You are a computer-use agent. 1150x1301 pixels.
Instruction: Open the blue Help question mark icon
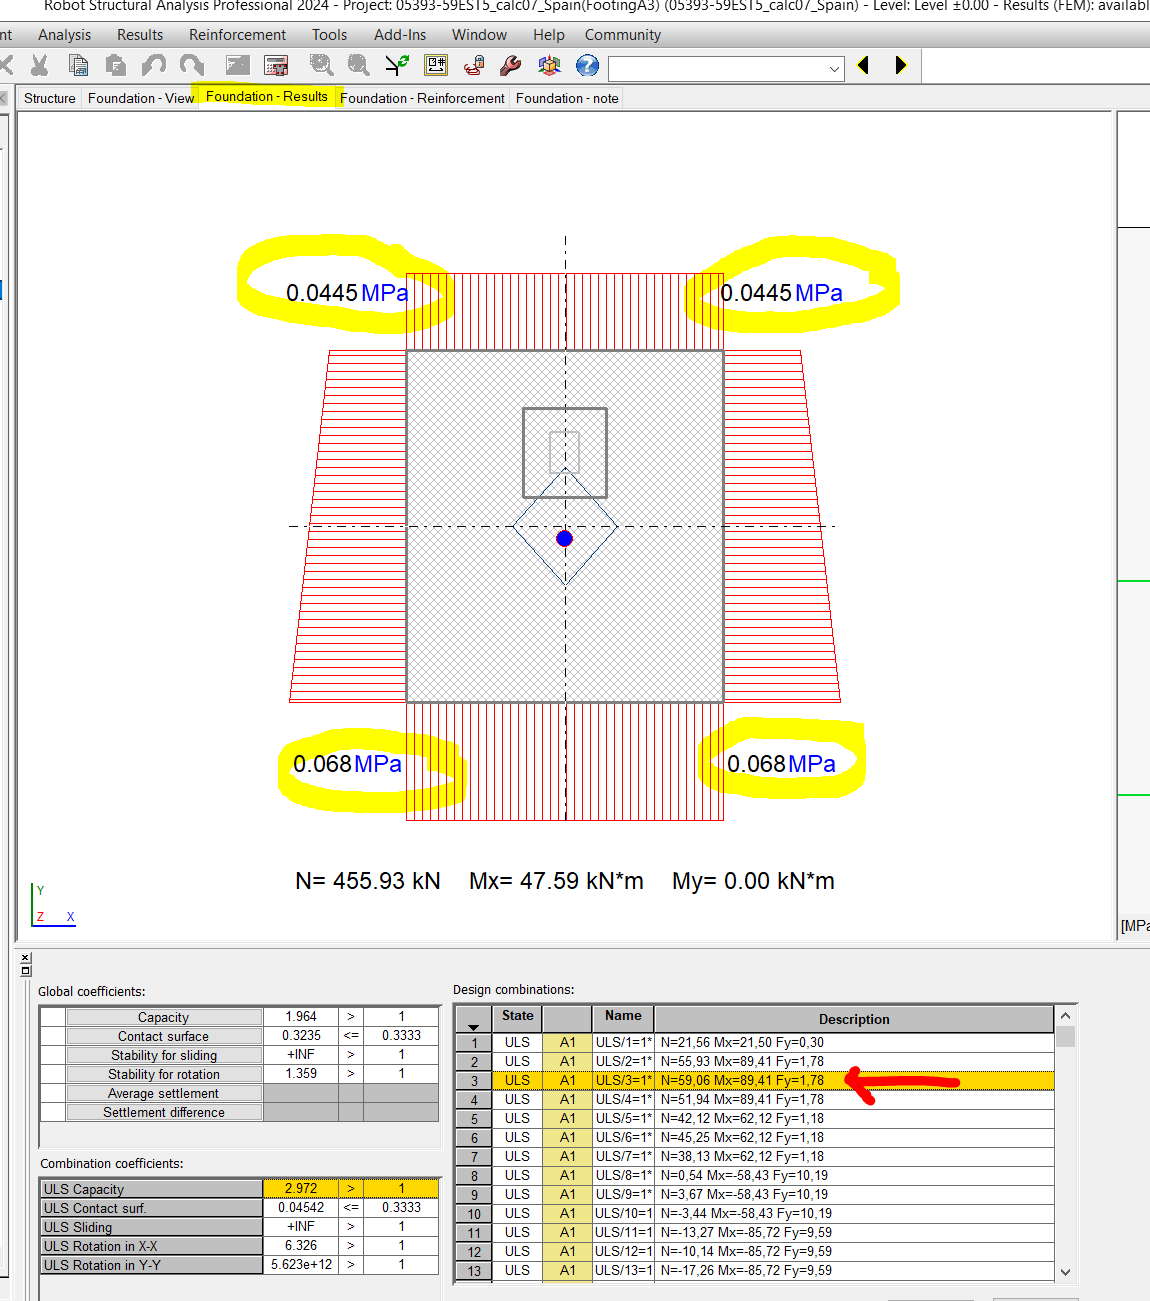click(x=587, y=66)
